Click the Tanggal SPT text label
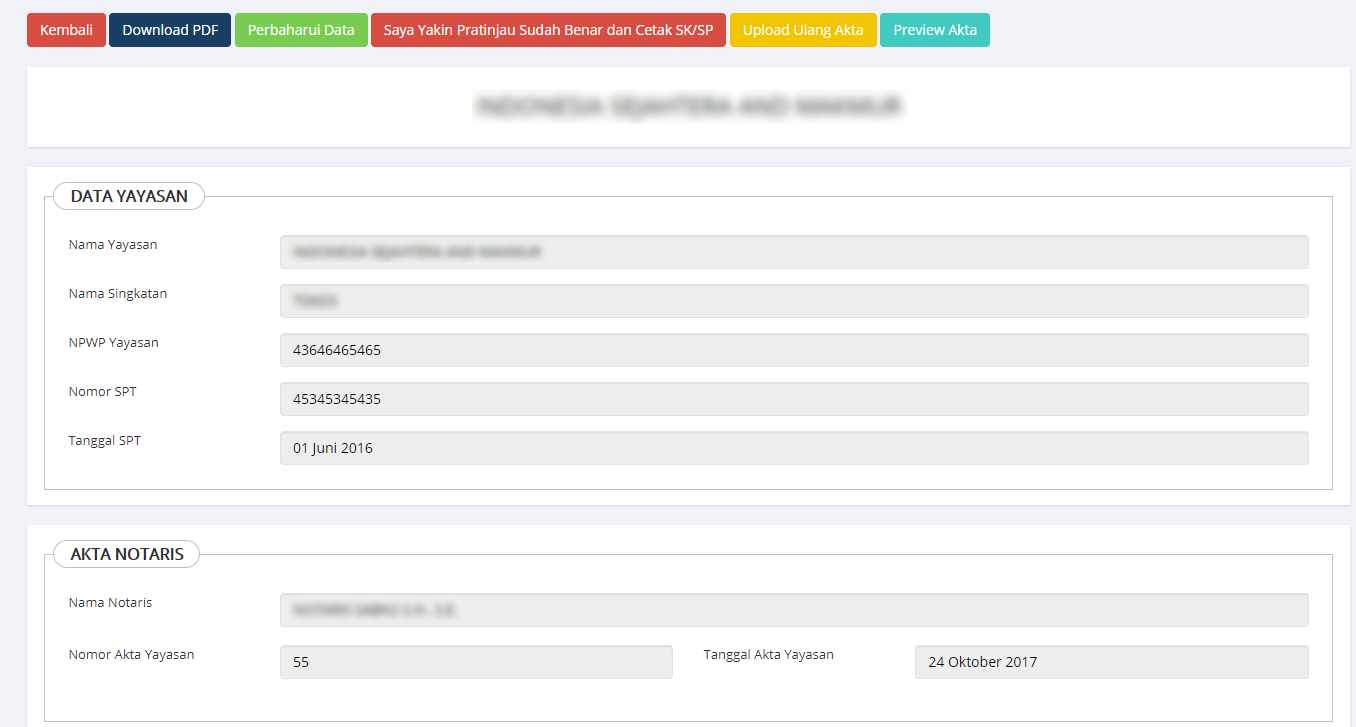Image resolution: width=1356 pixels, height=727 pixels. [105, 441]
